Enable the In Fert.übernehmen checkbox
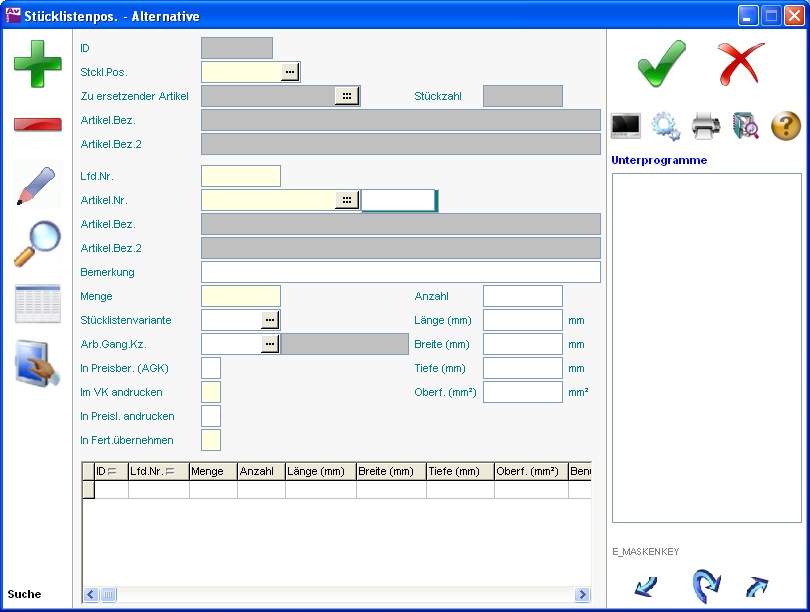810x612 pixels. [x=211, y=440]
